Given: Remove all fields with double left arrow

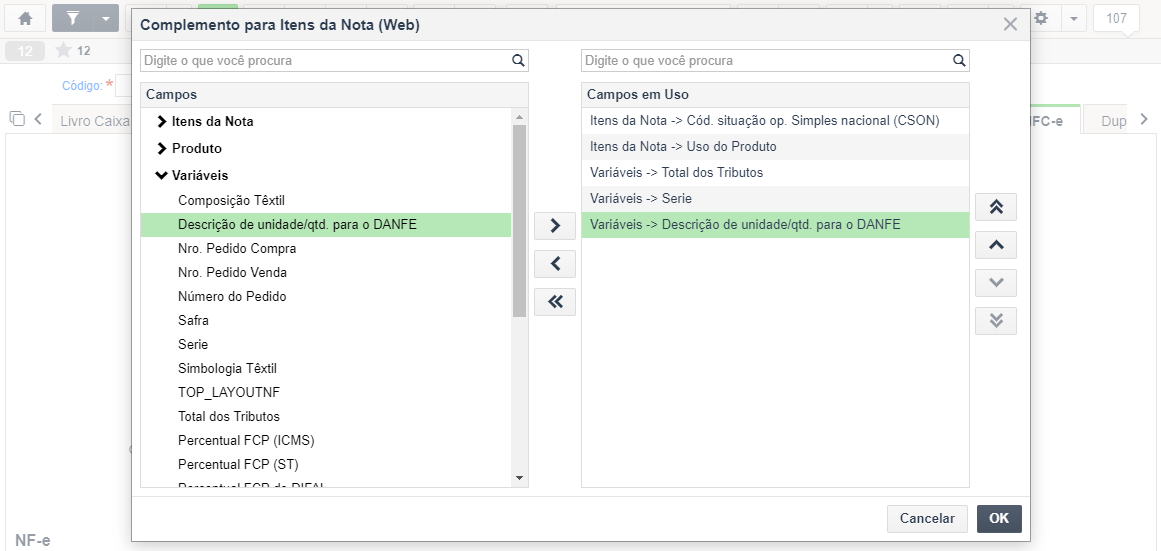Looking at the screenshot, I should 555,301.
